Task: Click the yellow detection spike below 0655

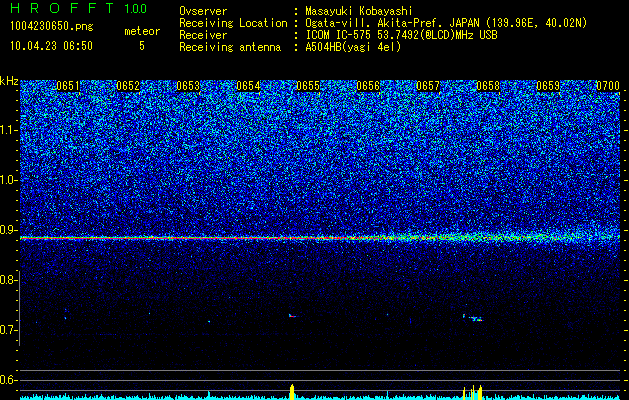Action: point(292,392)
